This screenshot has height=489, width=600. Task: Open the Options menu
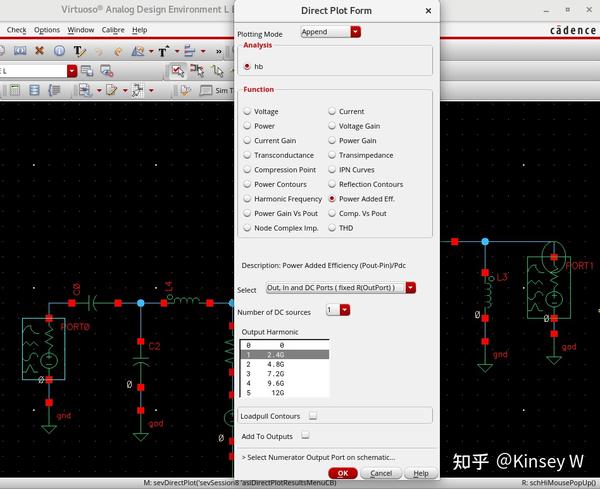47,30
